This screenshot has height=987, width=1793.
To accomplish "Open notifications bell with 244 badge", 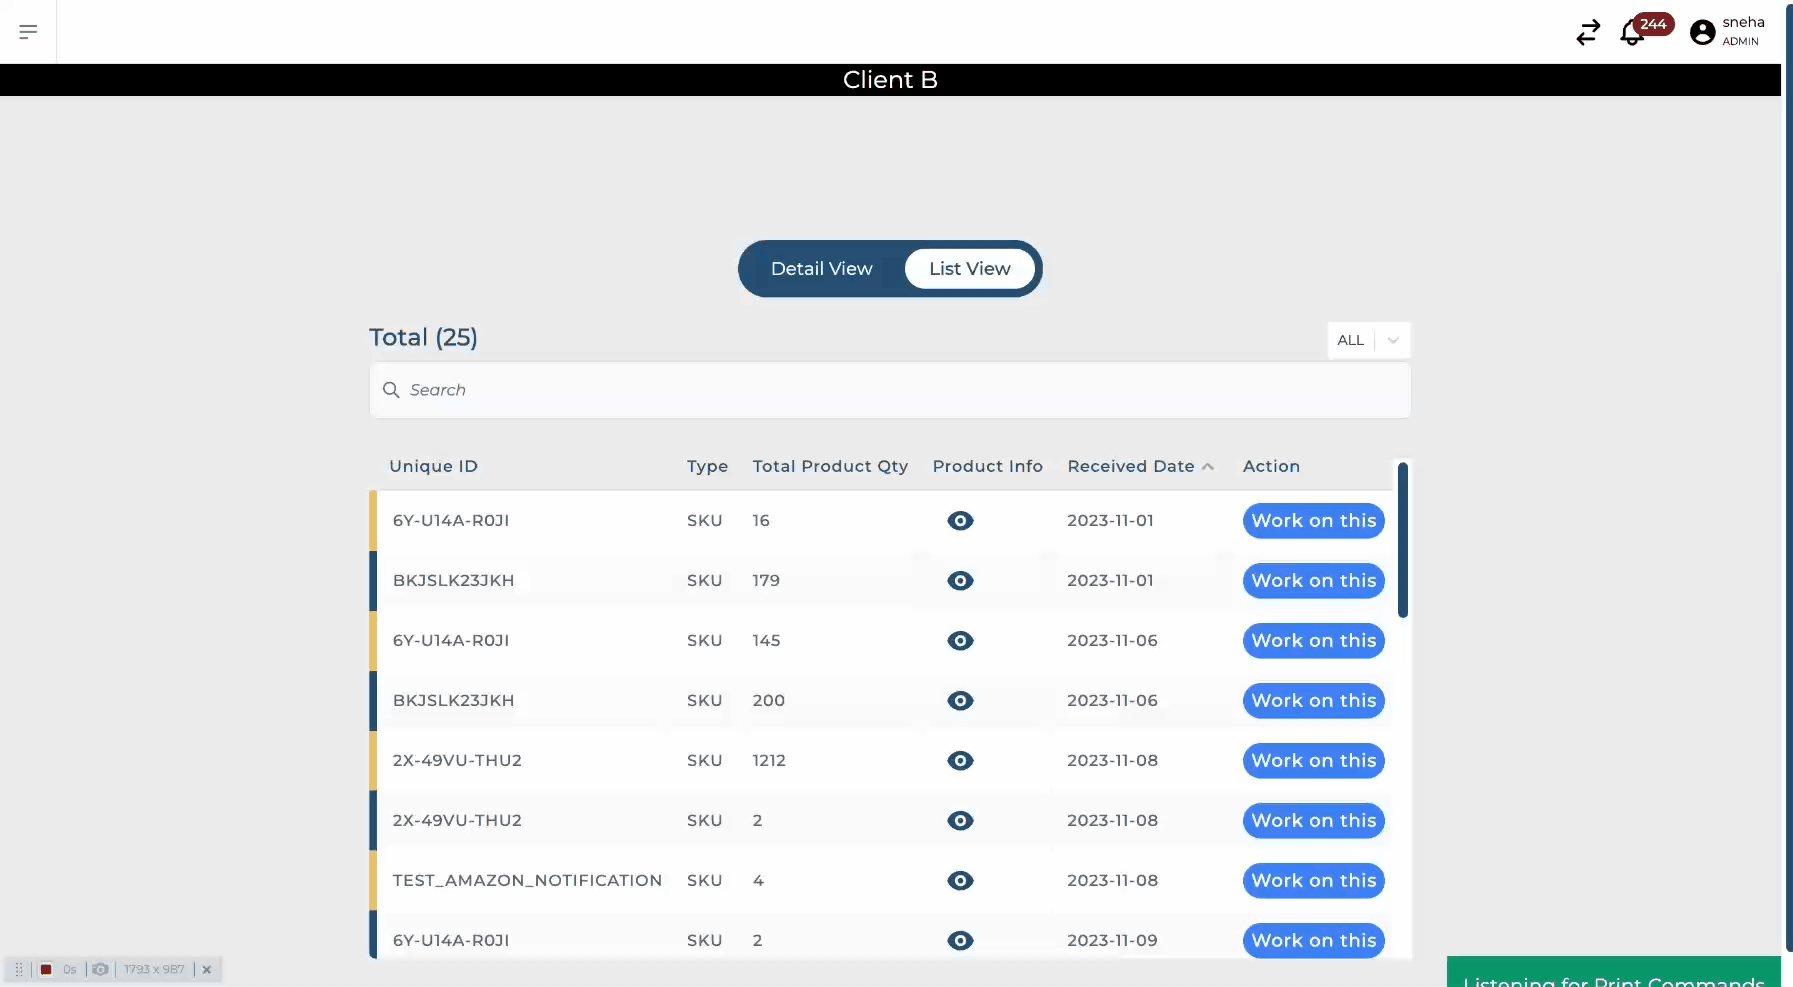I will pyautogui.click(x=1632, y=33).
